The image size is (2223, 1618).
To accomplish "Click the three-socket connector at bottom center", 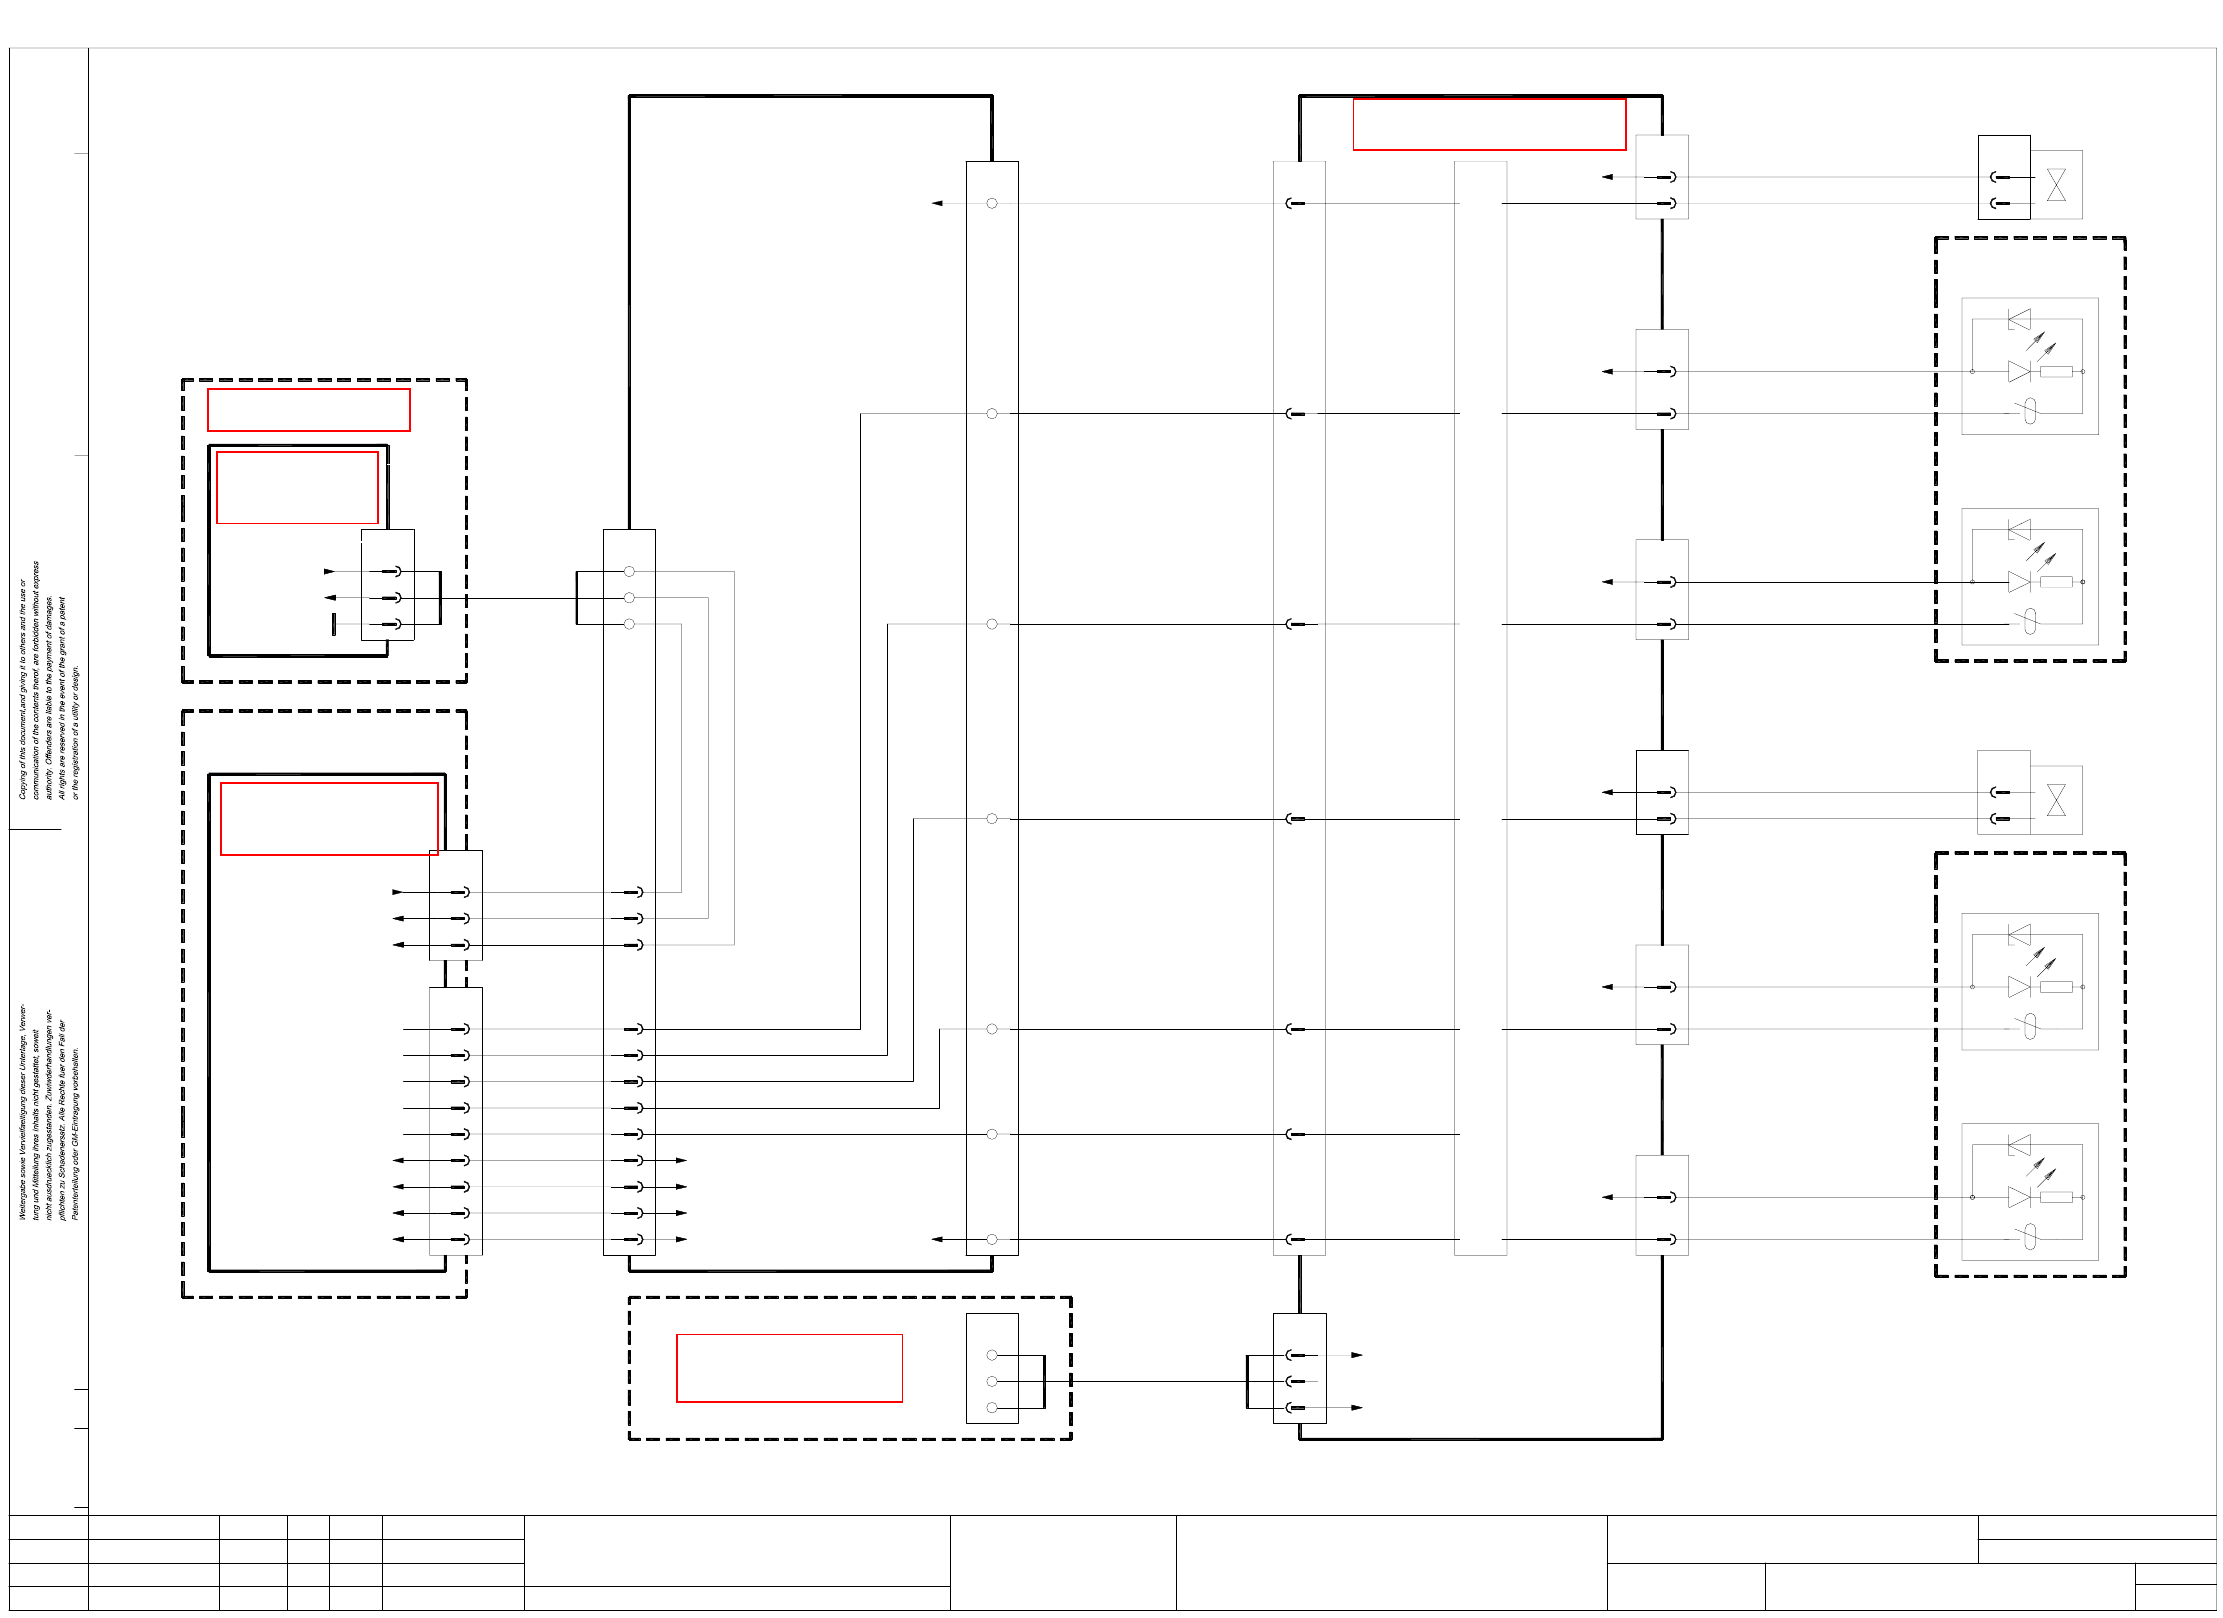I will click(1299, 1368).
